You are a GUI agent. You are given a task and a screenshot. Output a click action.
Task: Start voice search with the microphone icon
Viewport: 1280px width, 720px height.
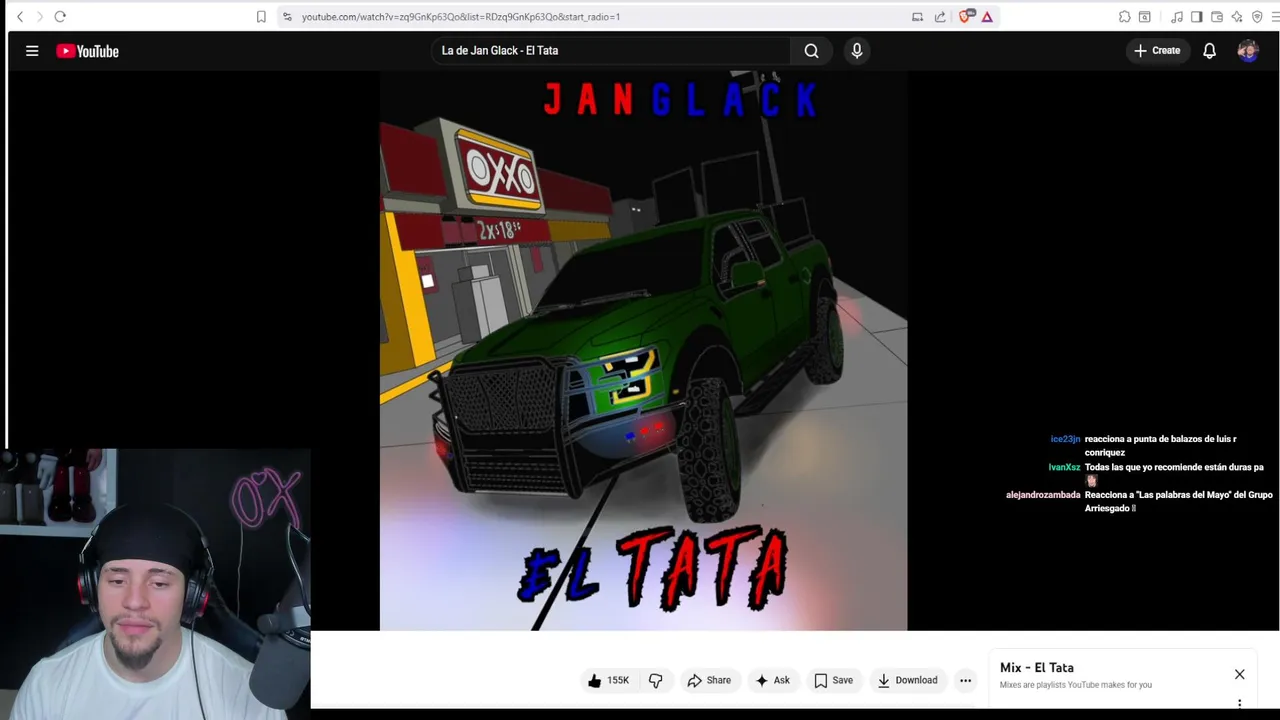click(x=857, y=50)
